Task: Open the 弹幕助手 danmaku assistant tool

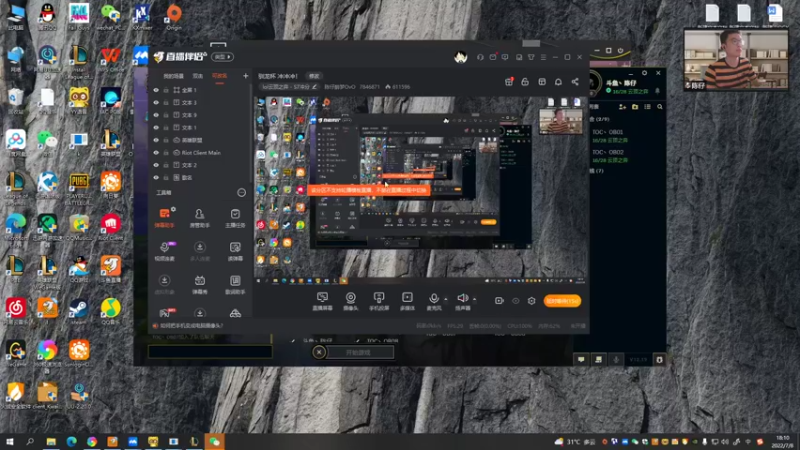Action: point(164,218)
